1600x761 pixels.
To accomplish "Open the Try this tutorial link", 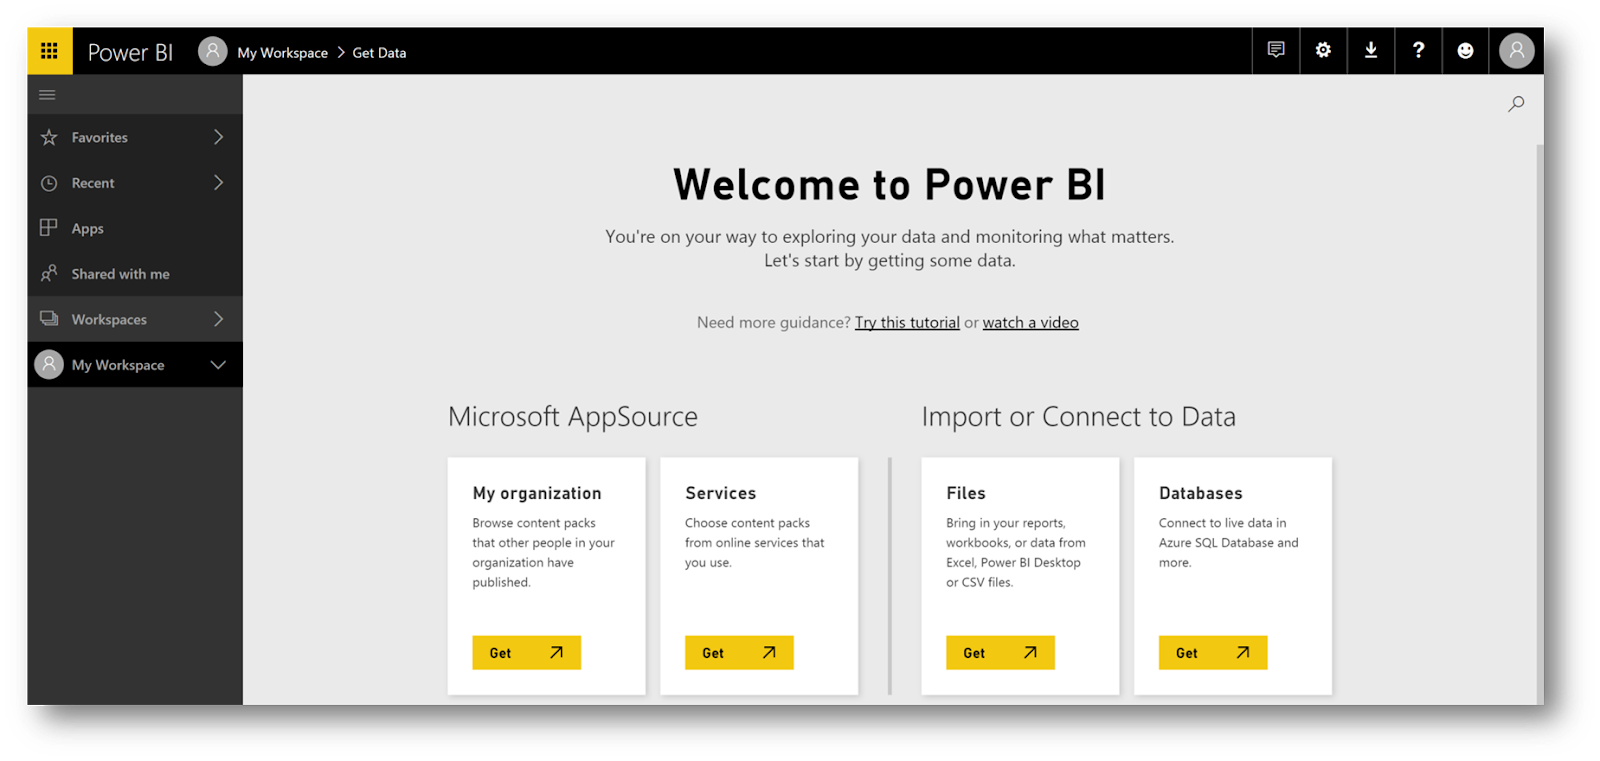I will [x=907, y=323].
